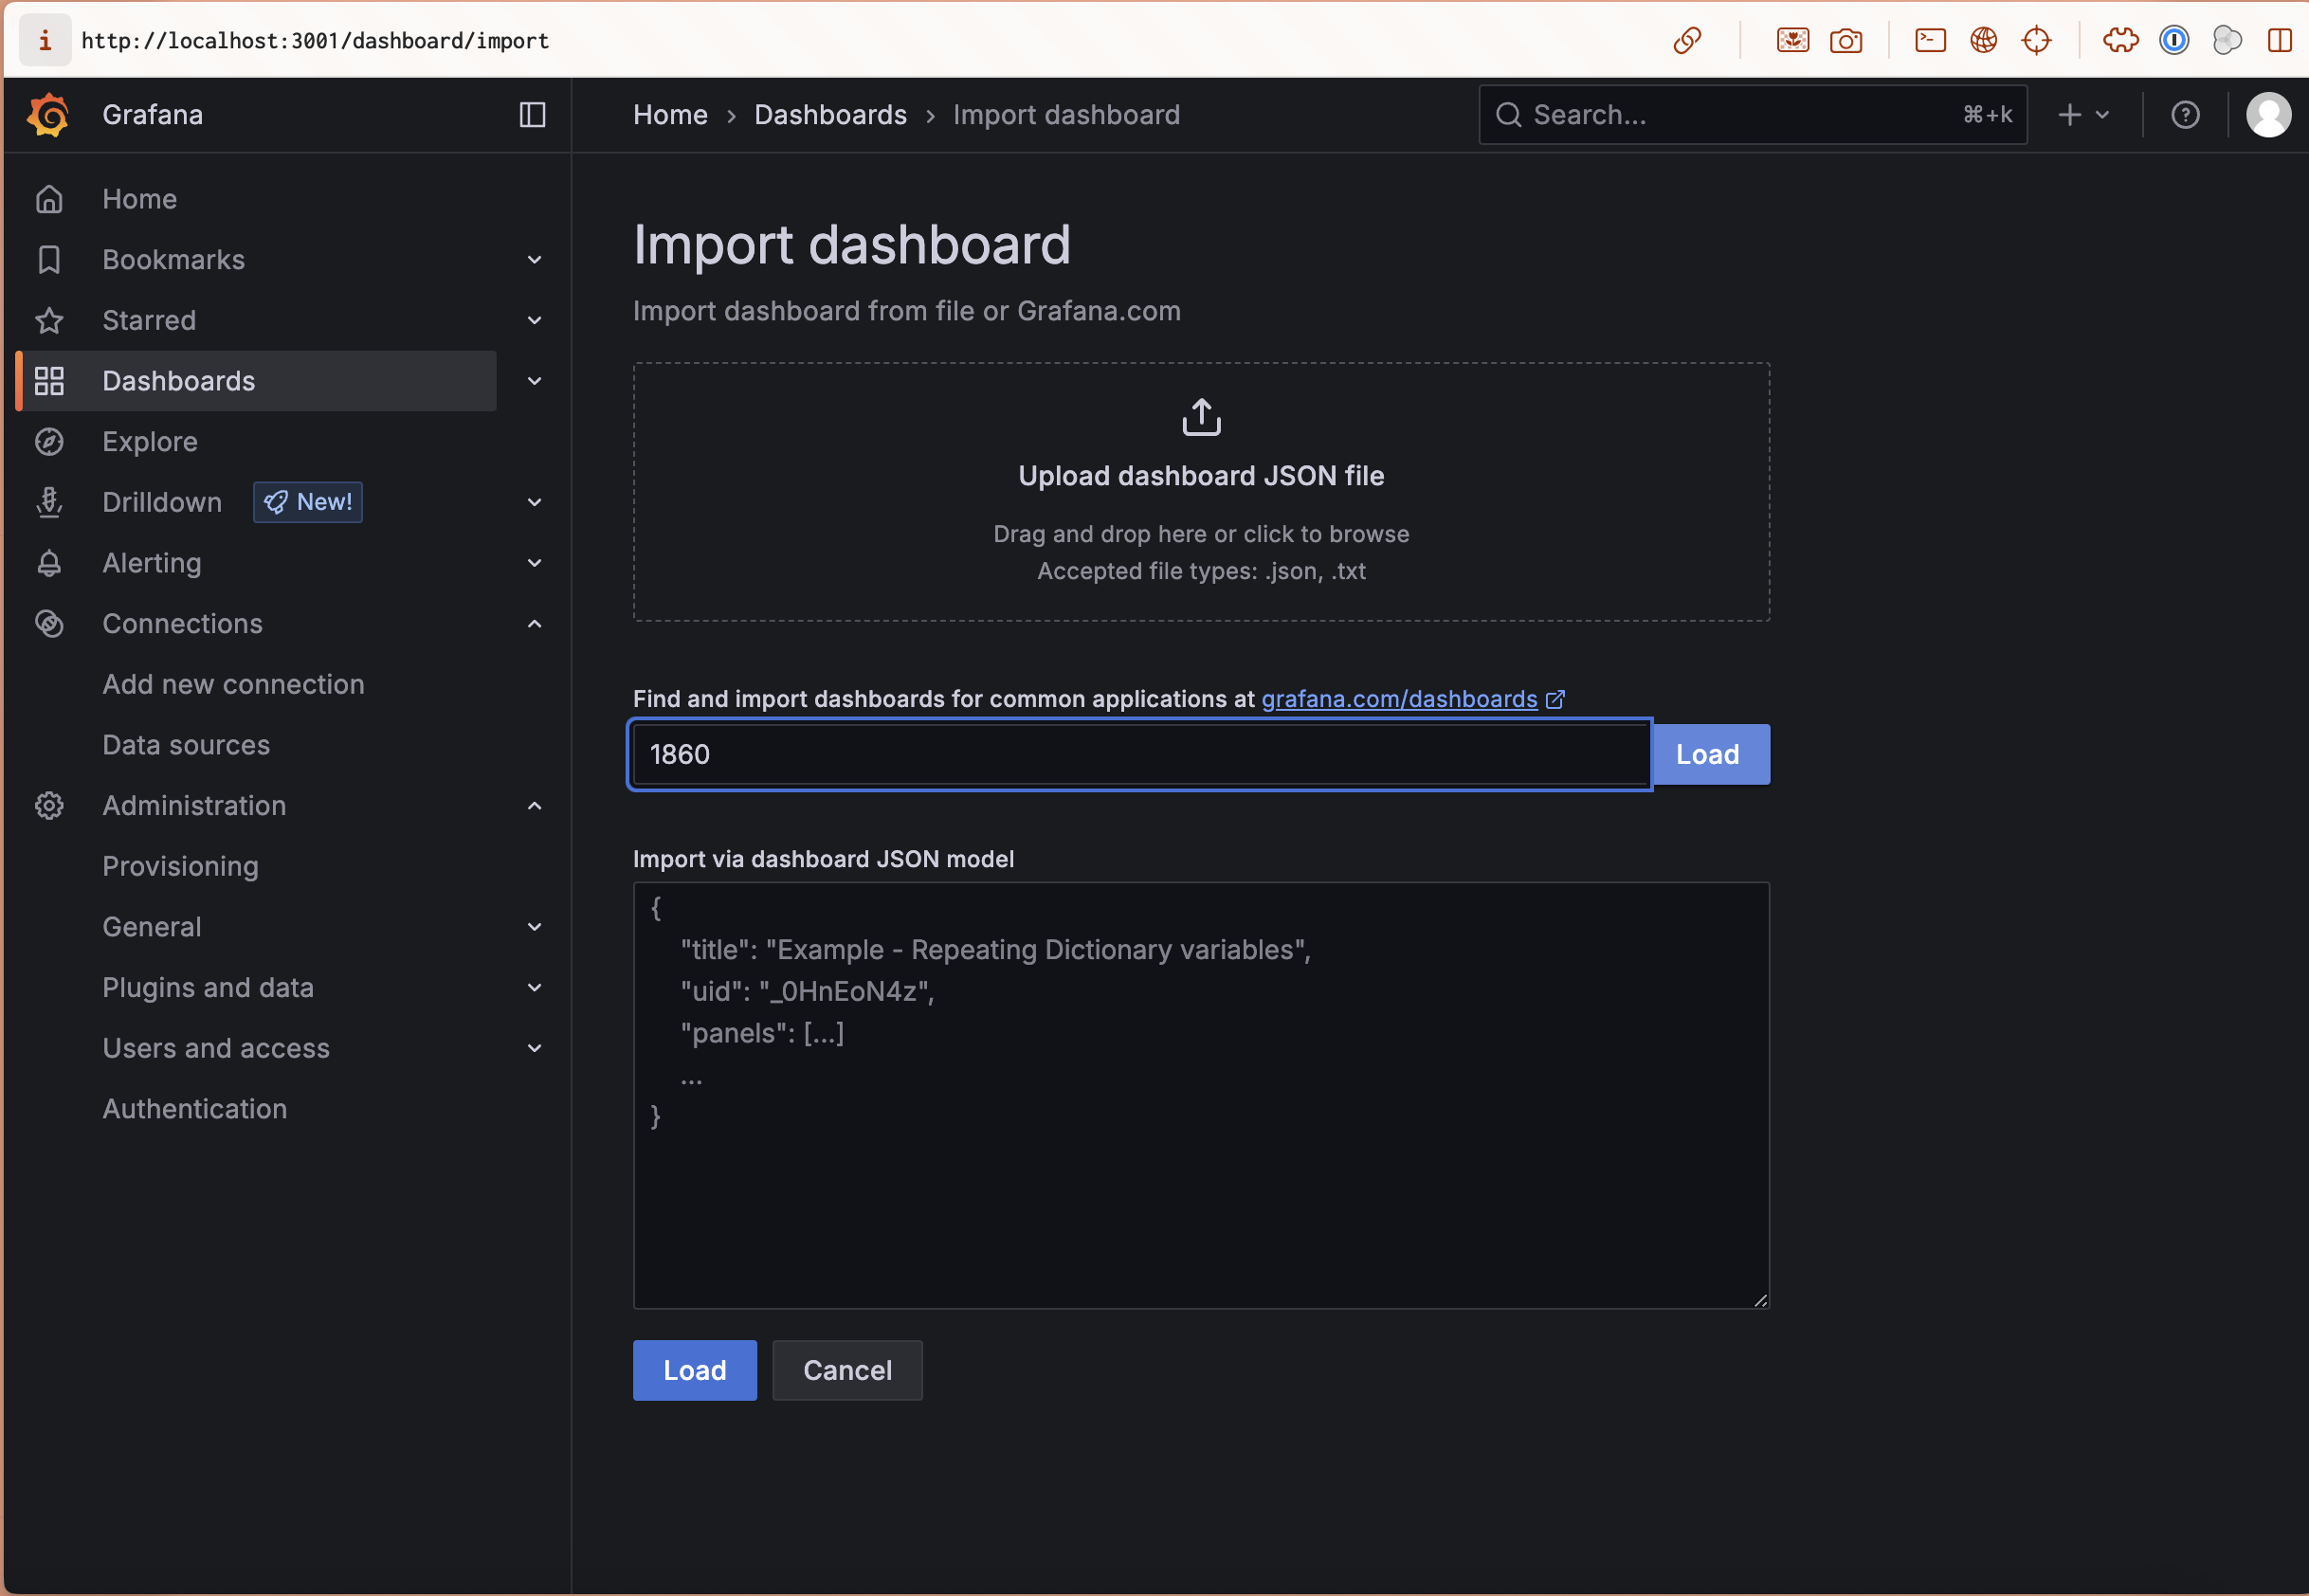Click the Starred star icon
This screenshot has width=2309, height=1596.
pos(49,321)
